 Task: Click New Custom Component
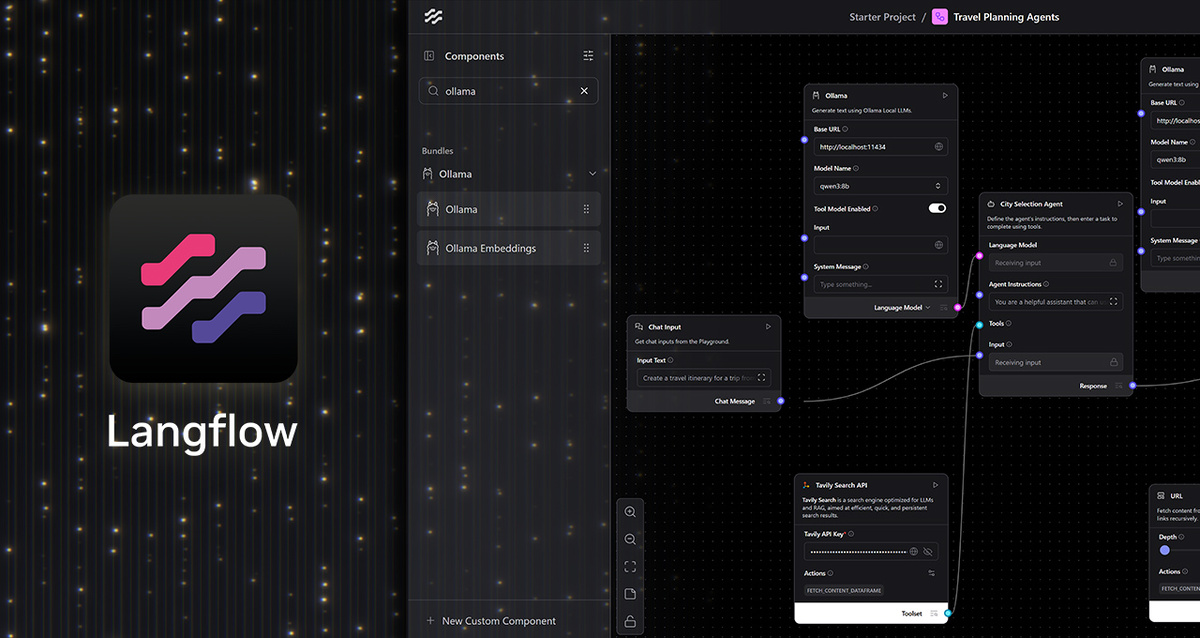pyautogui.click(x=491, y=621)
